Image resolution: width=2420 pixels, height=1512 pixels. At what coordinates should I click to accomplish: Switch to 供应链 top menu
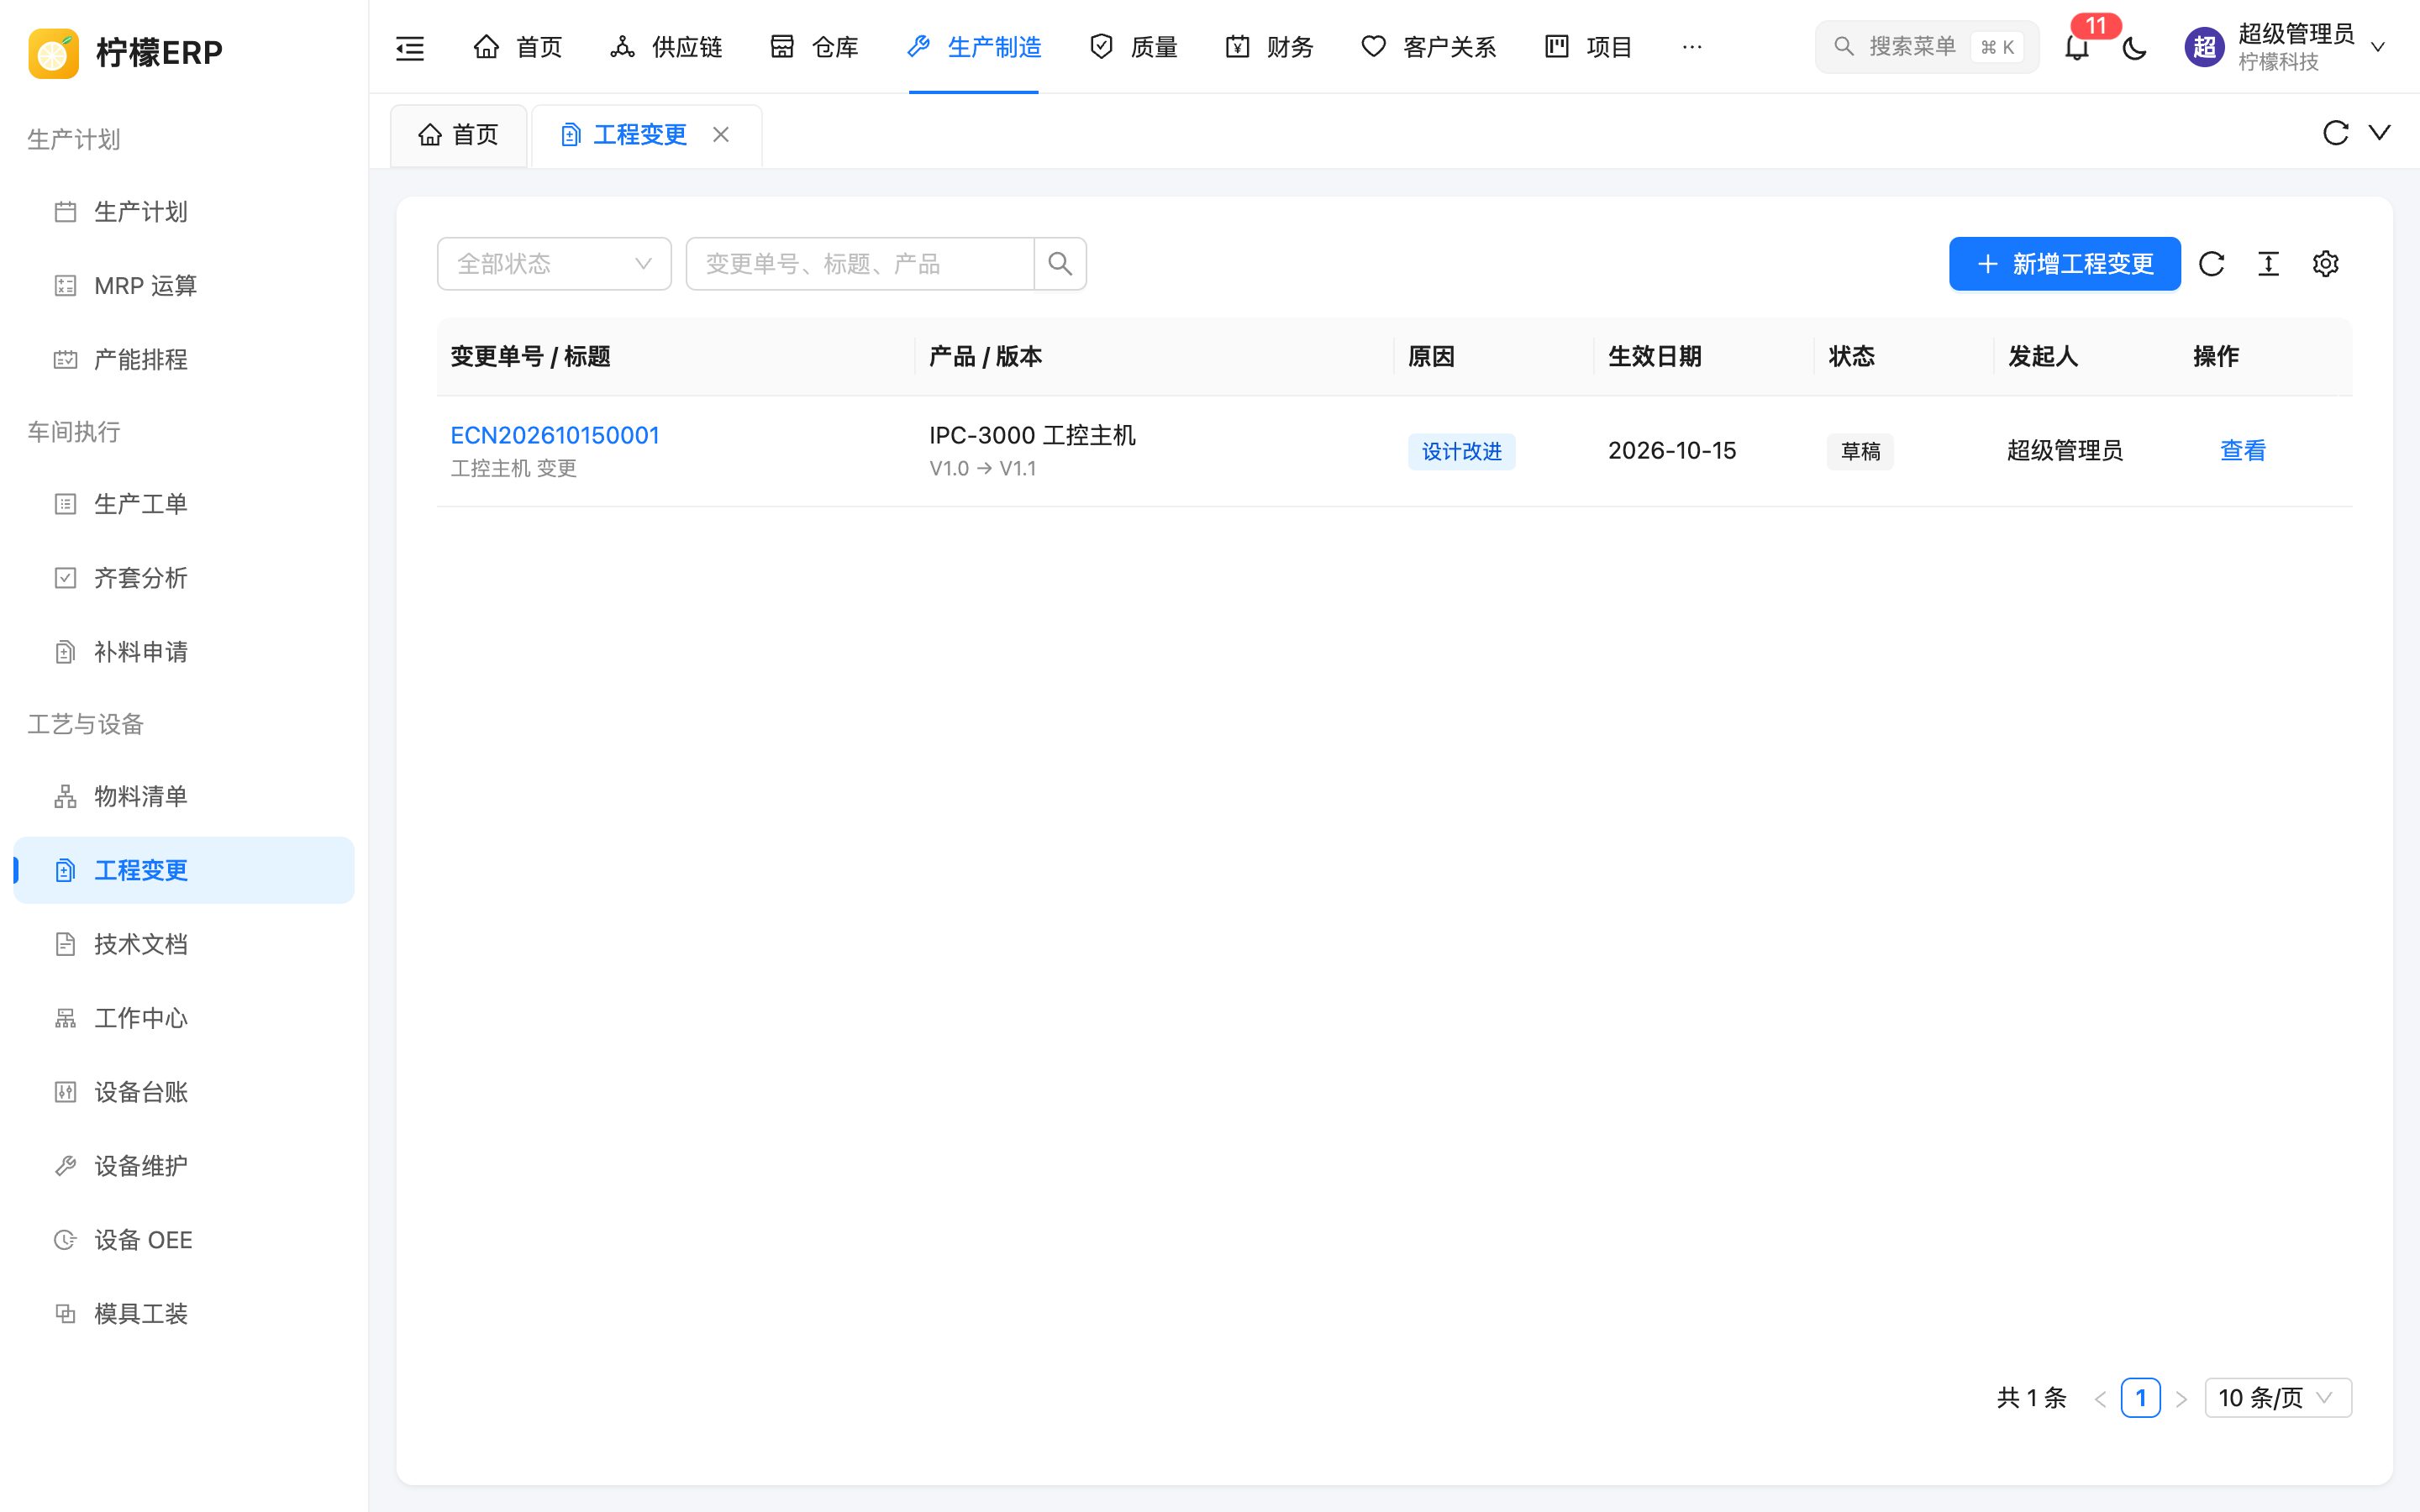click(666, 47)
